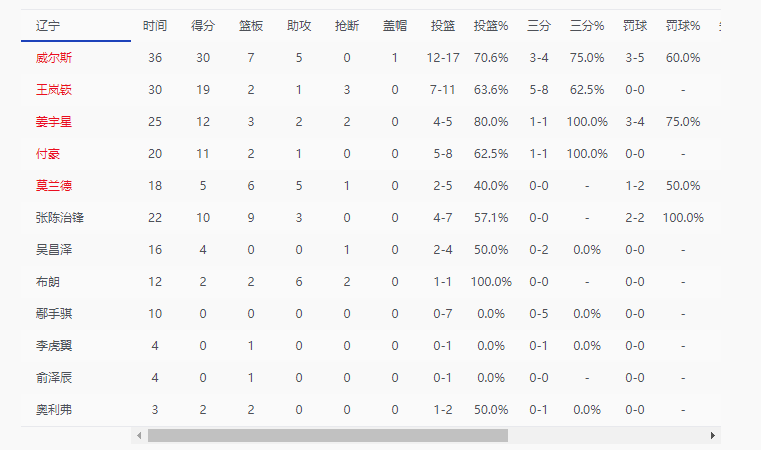
Task: Click the horizontal scrollbar right arrow
Action: (x=712, y=436)
